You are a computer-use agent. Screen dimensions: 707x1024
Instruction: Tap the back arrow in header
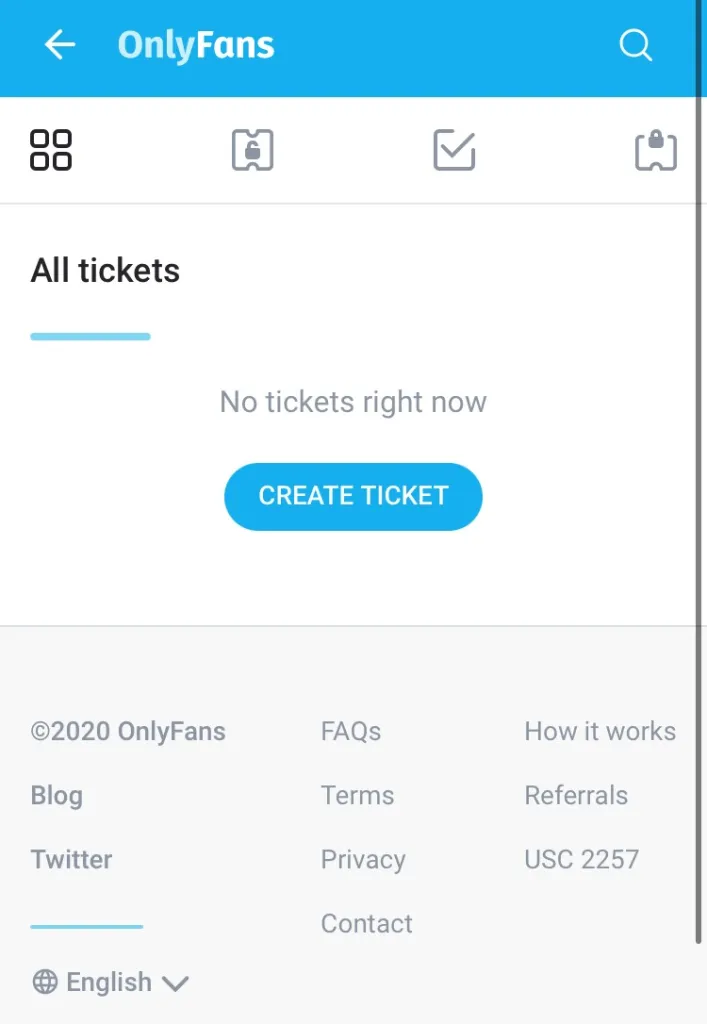pyautogui.click(x=60, y=45)
